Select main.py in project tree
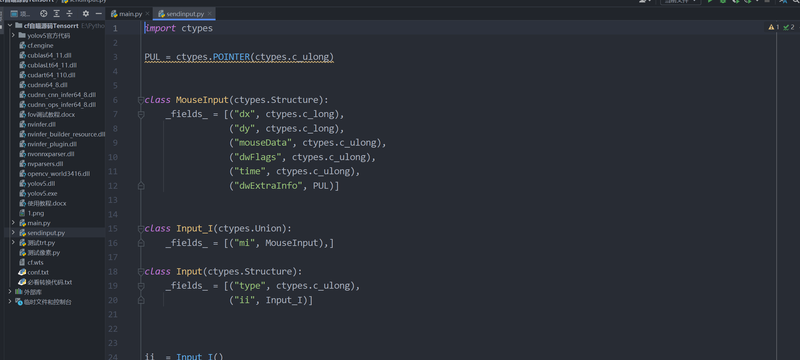Viewport: 800px width, 360px height. pyautogui.click(x=35, y=223)
